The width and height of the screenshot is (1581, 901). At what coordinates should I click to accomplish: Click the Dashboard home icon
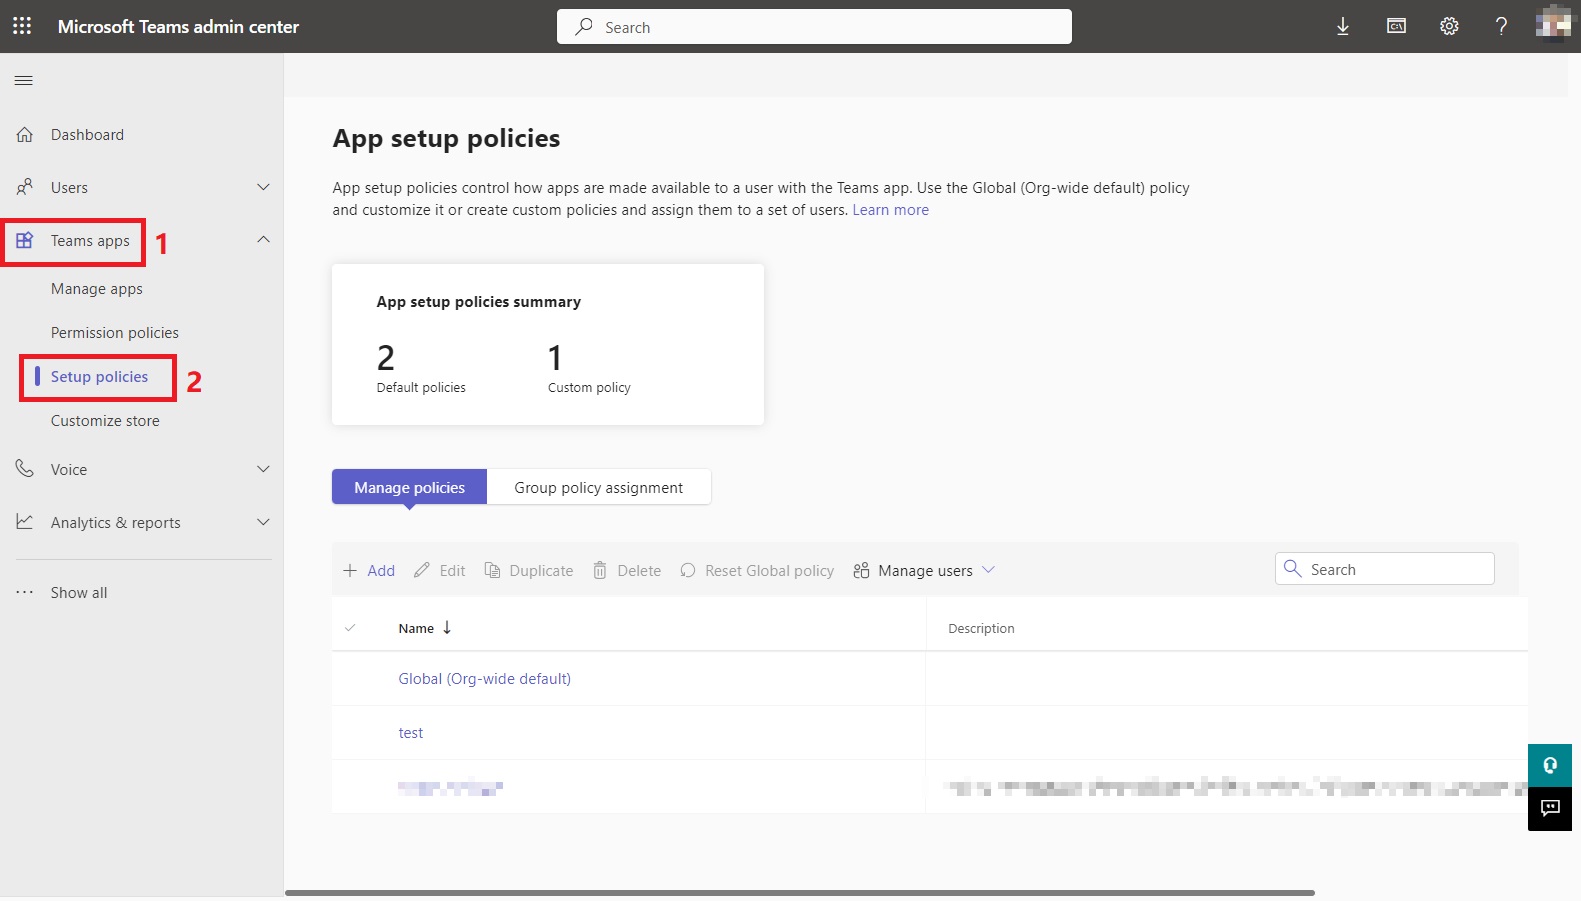(x=25, y=134)
